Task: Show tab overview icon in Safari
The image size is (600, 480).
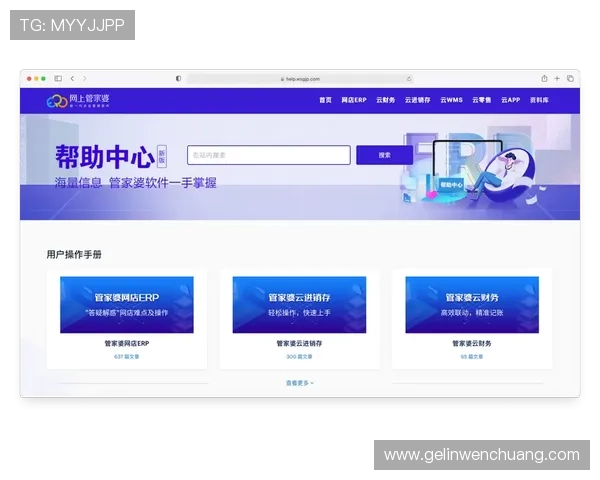Action: [570, 78]
